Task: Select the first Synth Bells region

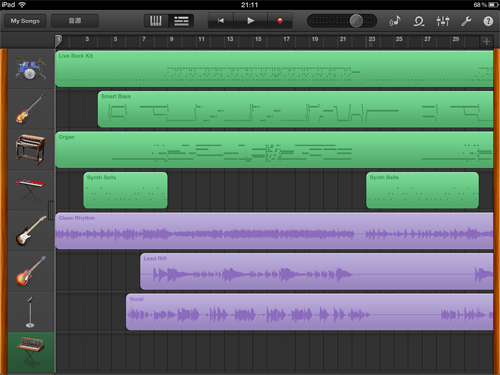Action: 125,190
